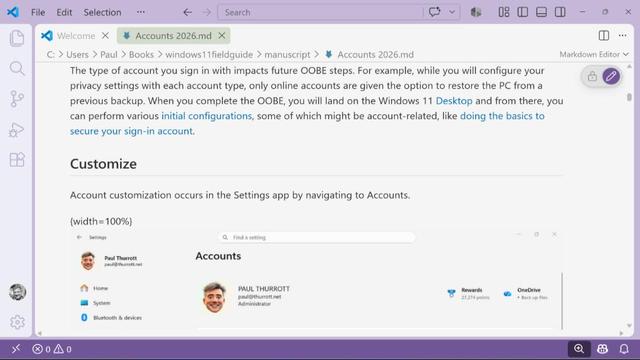Open the Books breadcrumb
The width and height of the screenshot is (640, 360).
(x=141, y=54)
